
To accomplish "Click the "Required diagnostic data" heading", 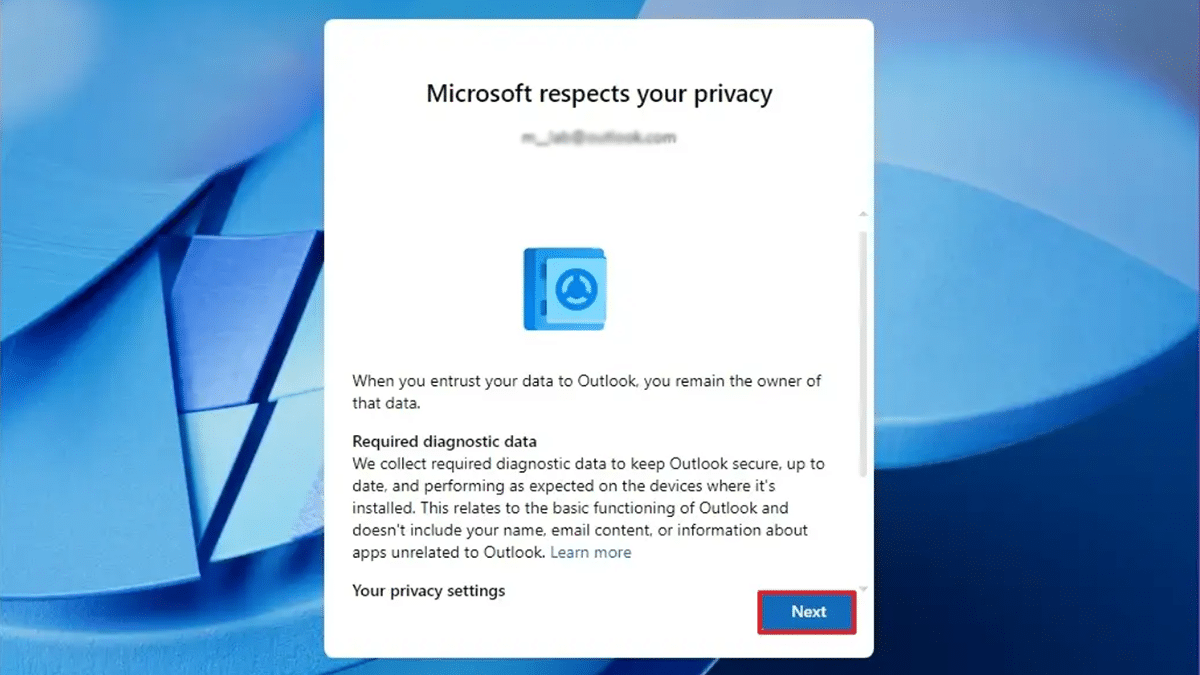I will [444, 441].
